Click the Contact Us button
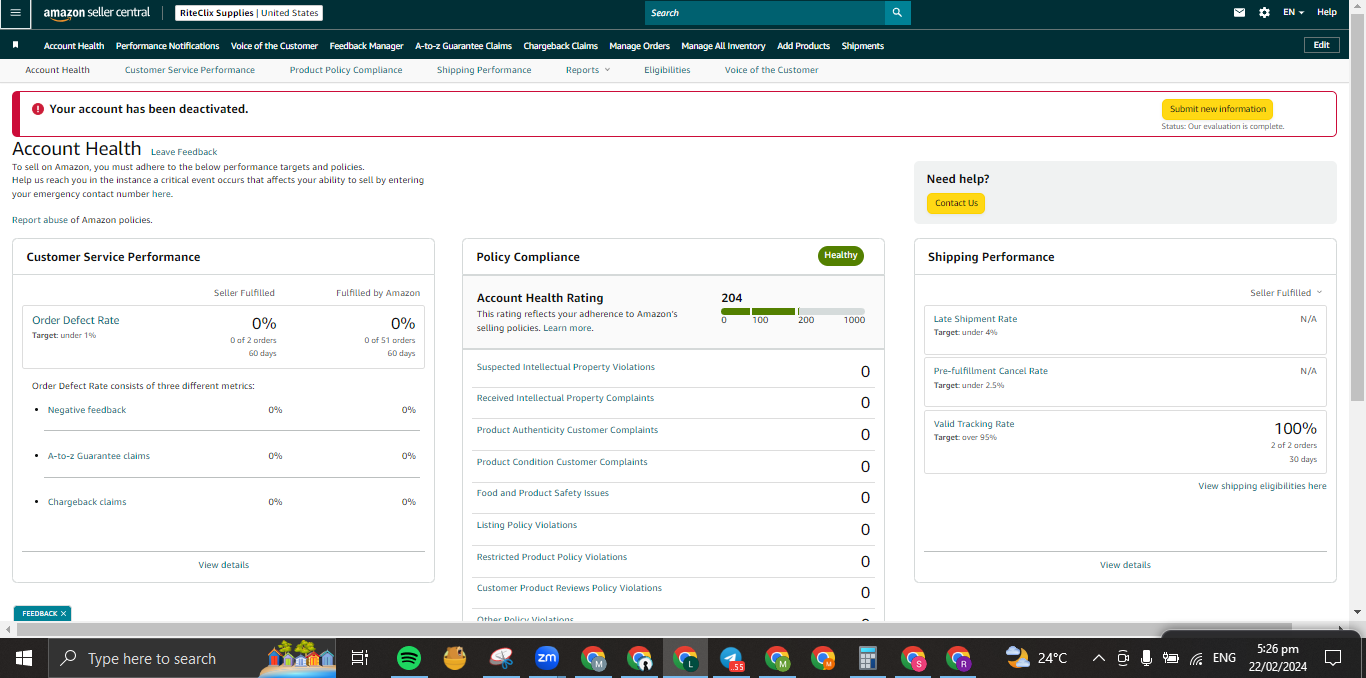1366x678 pixels. (x=956, y=203)
